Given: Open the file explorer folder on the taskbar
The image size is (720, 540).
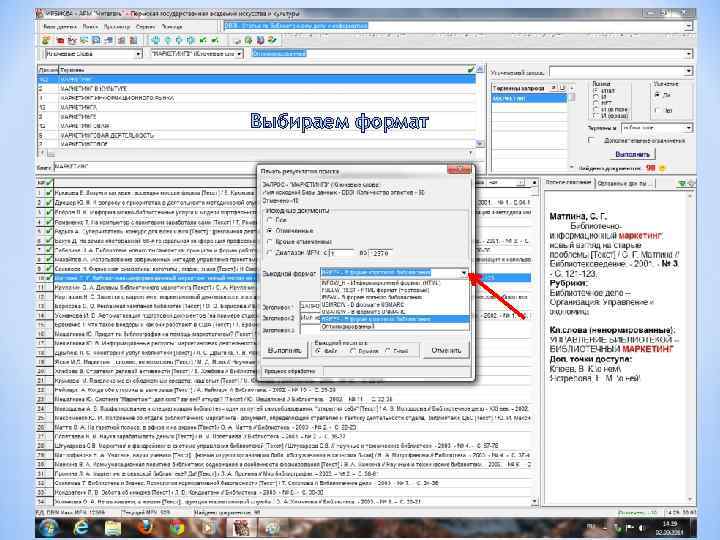Looking at the screenshot, I should coord(113,528).
